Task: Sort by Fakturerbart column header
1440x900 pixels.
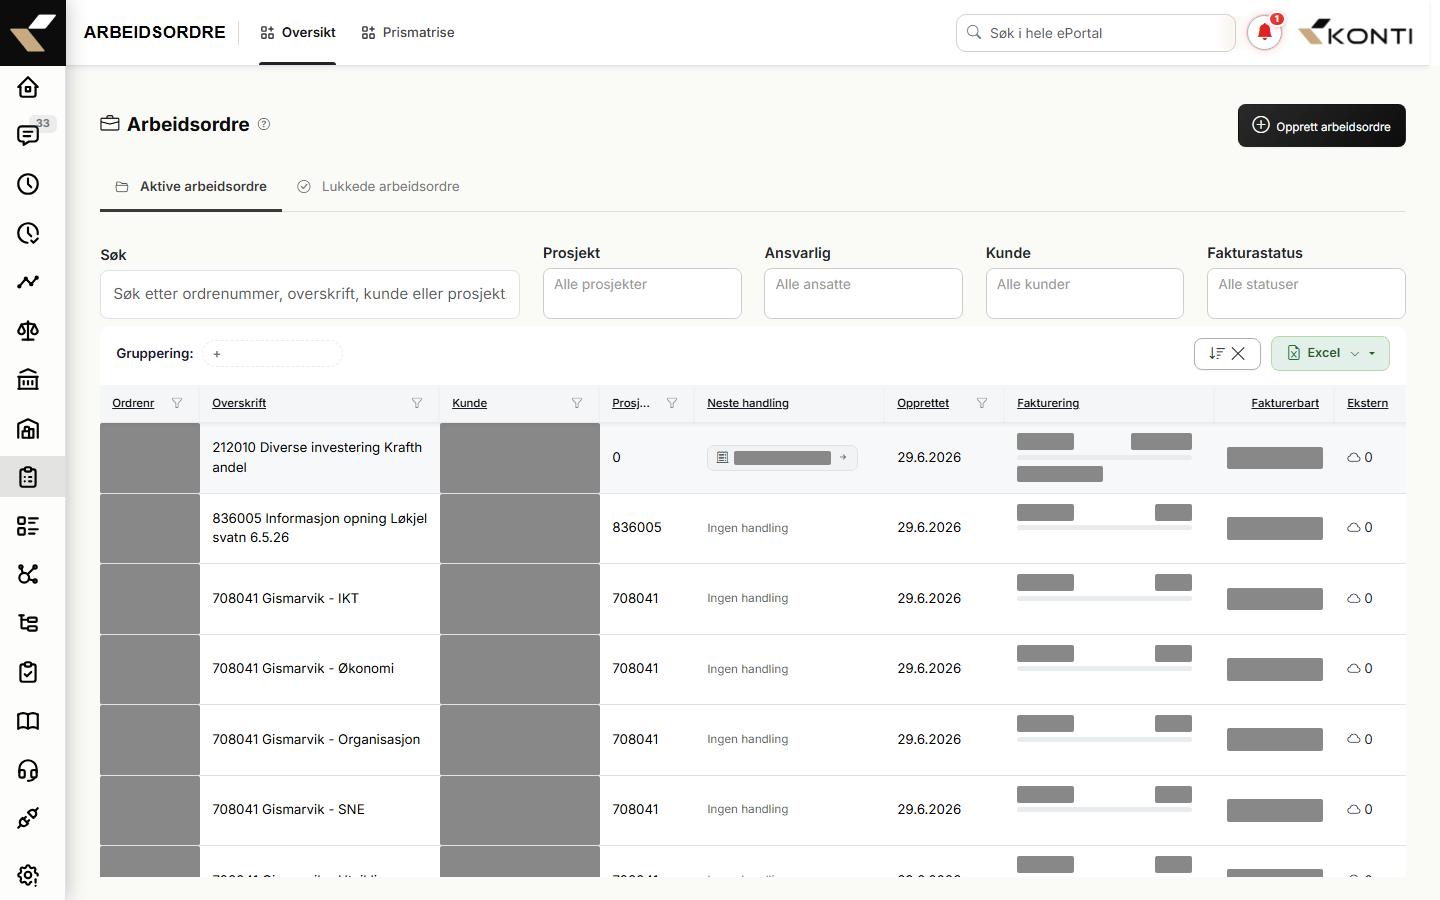Action: 1285,403
